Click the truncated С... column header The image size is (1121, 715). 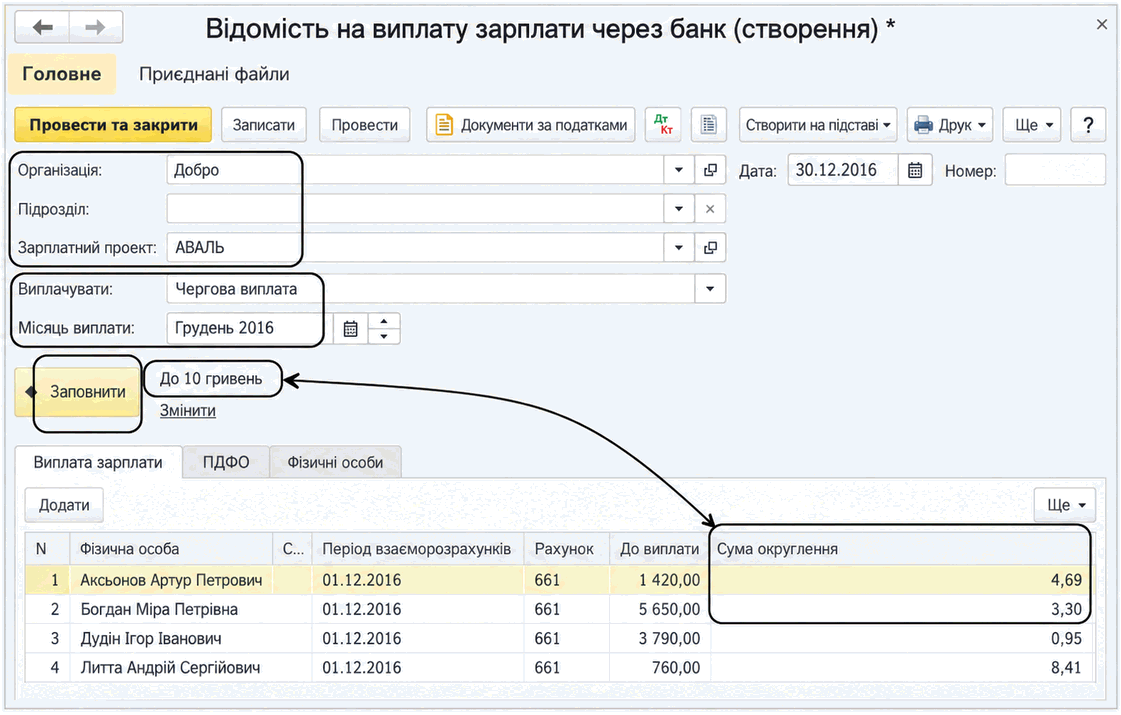click(292, 549)
